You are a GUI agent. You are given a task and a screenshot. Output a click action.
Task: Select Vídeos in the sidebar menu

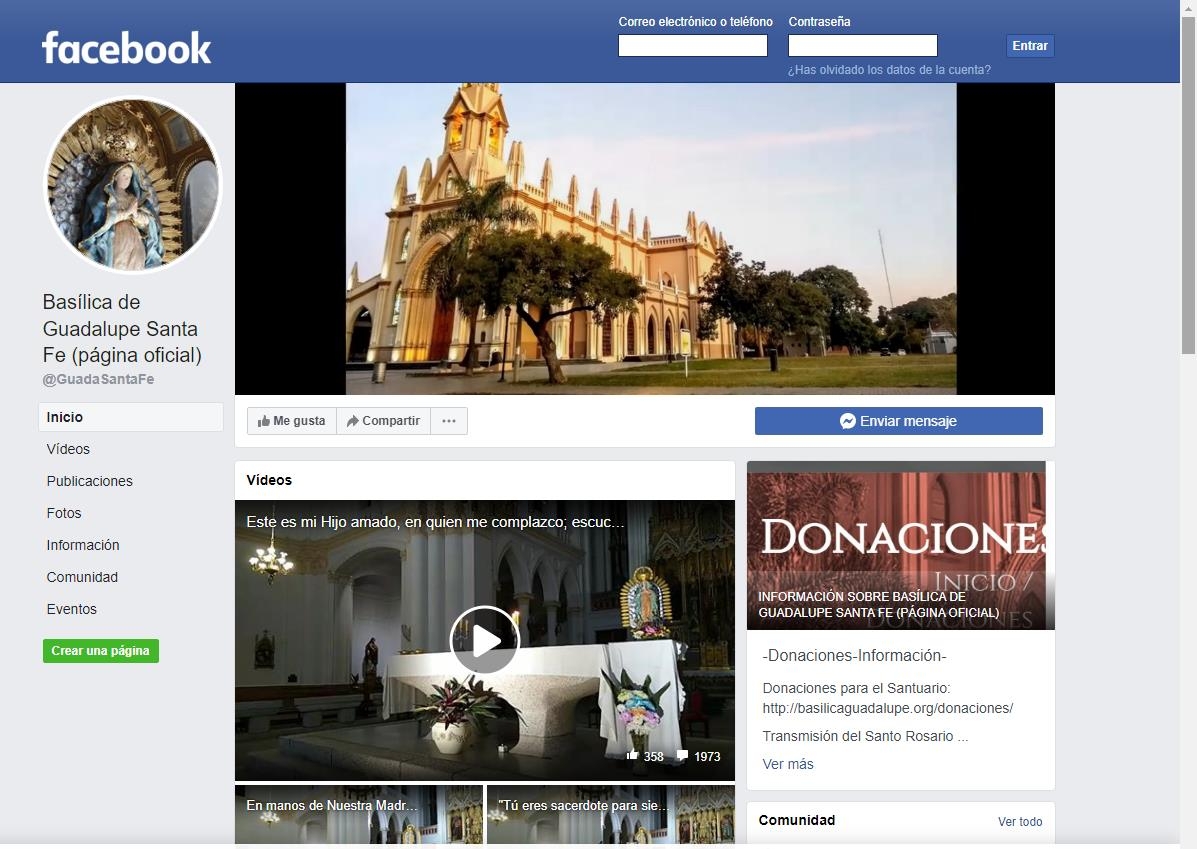(x=68, y=449)
